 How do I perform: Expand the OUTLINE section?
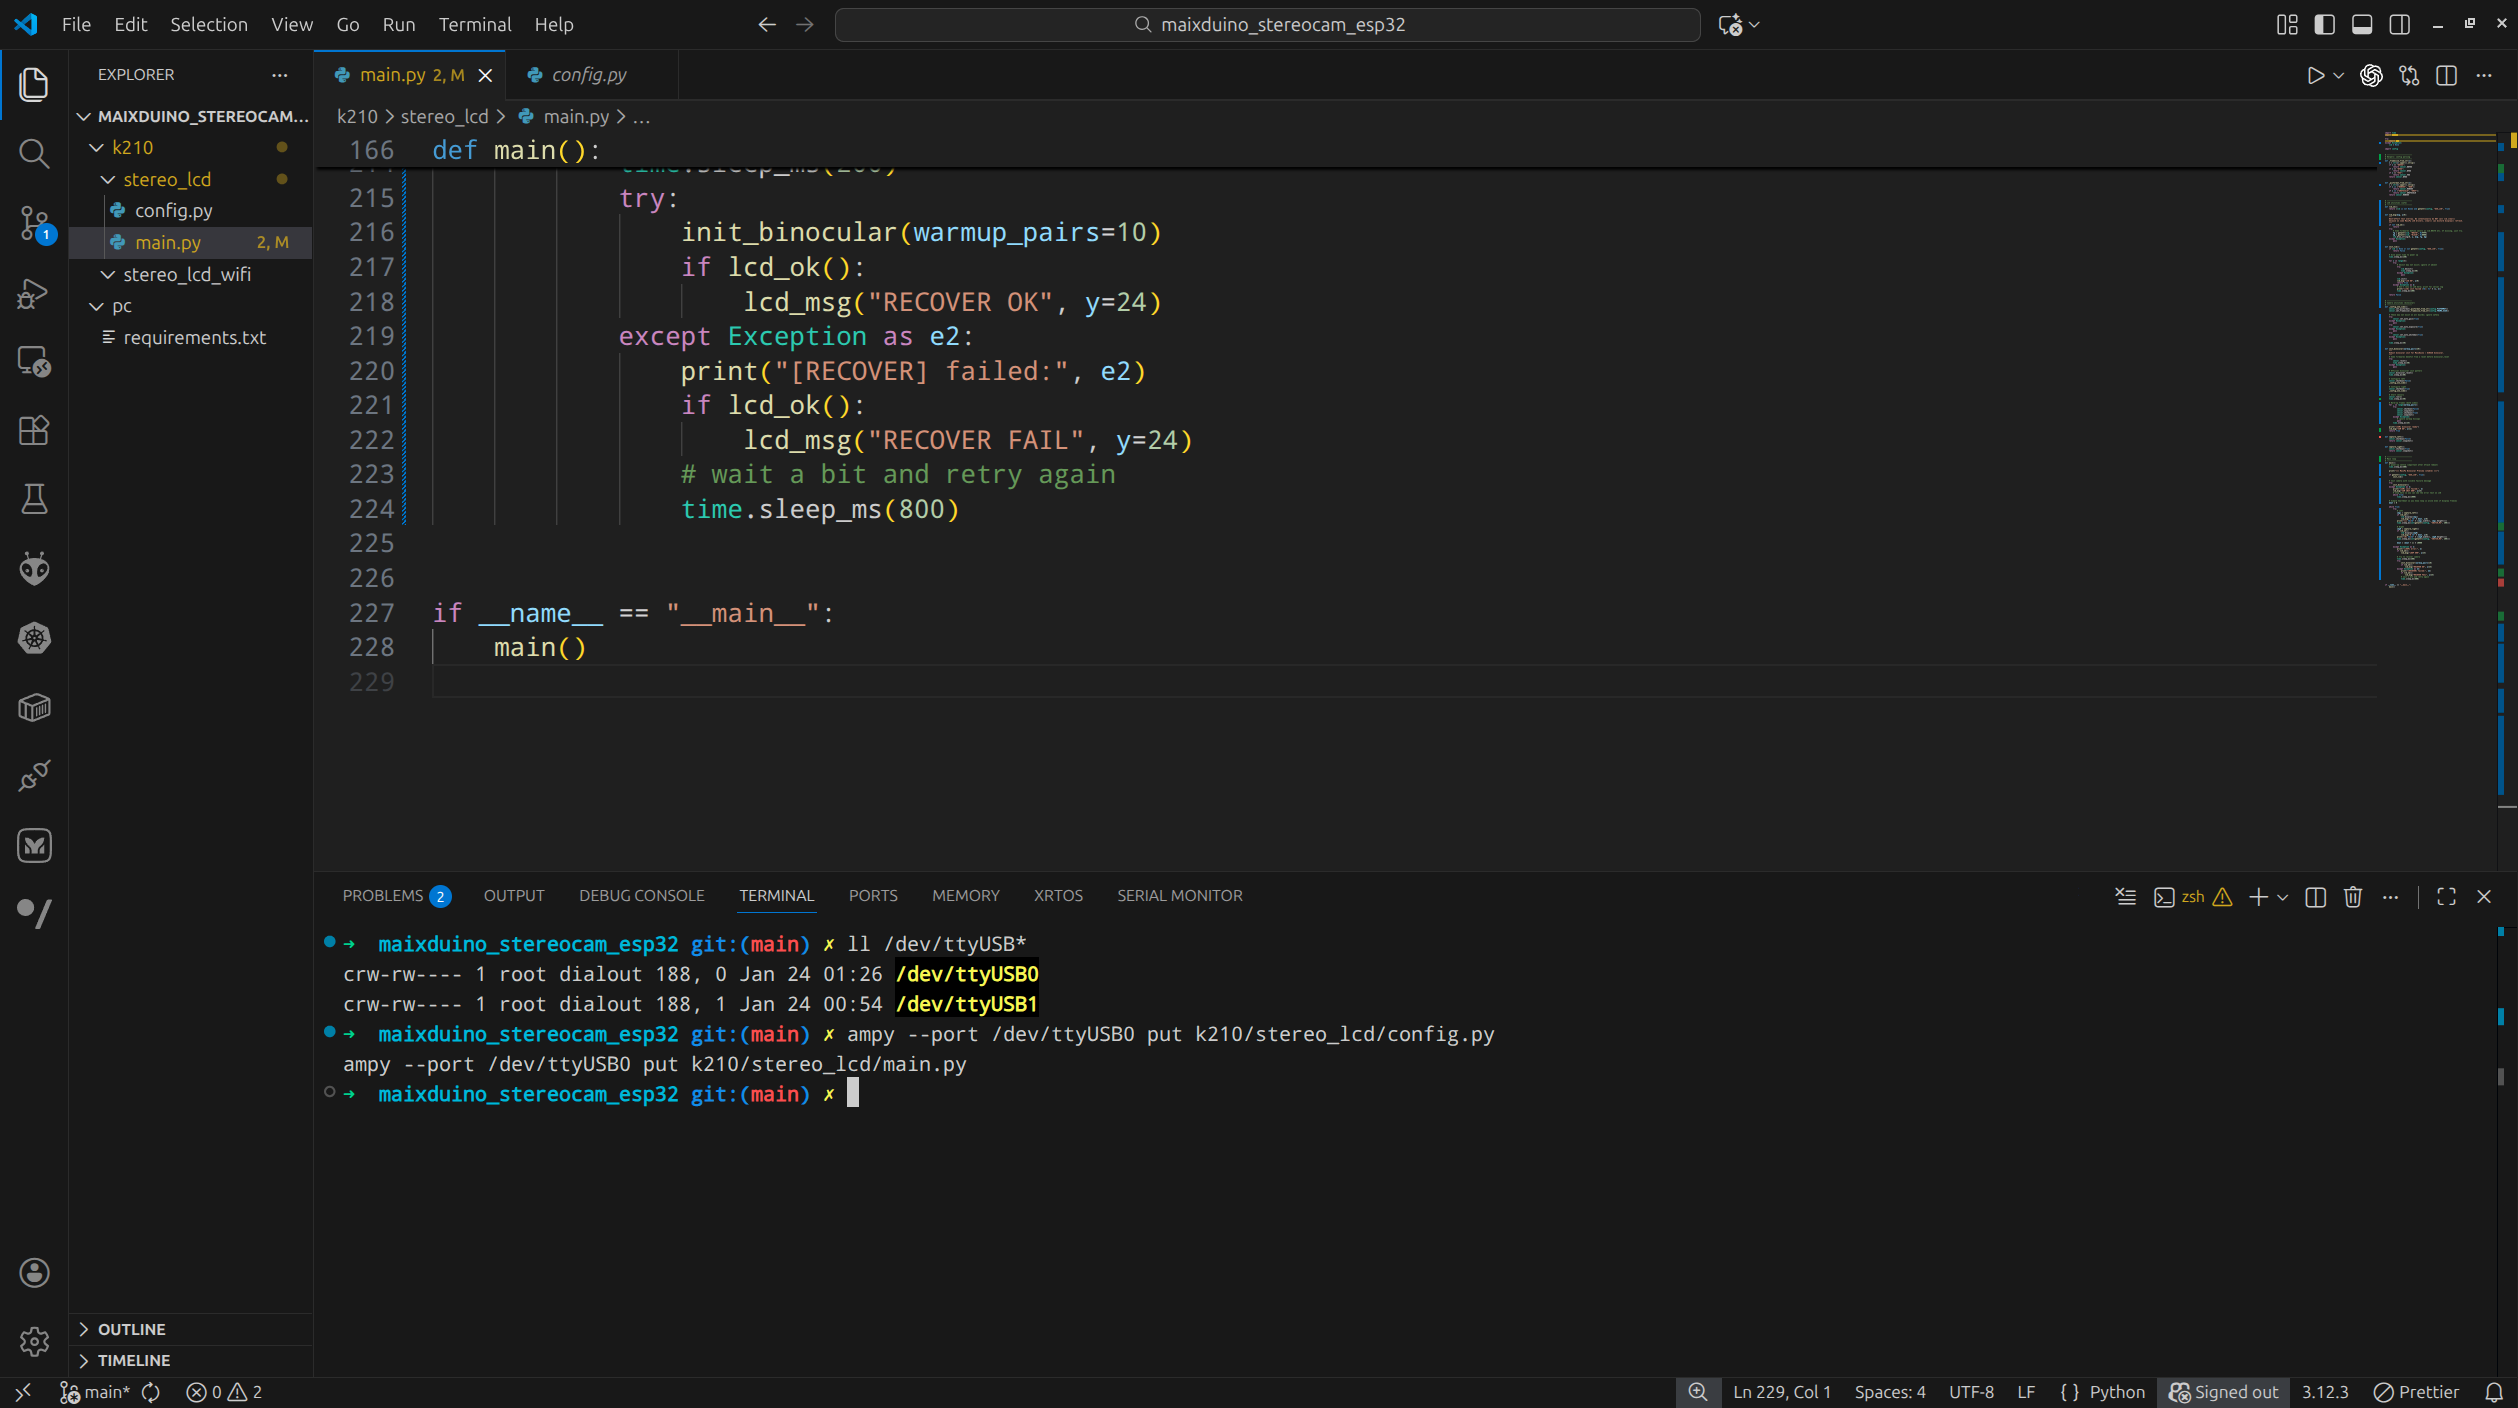pos(131,1329)
